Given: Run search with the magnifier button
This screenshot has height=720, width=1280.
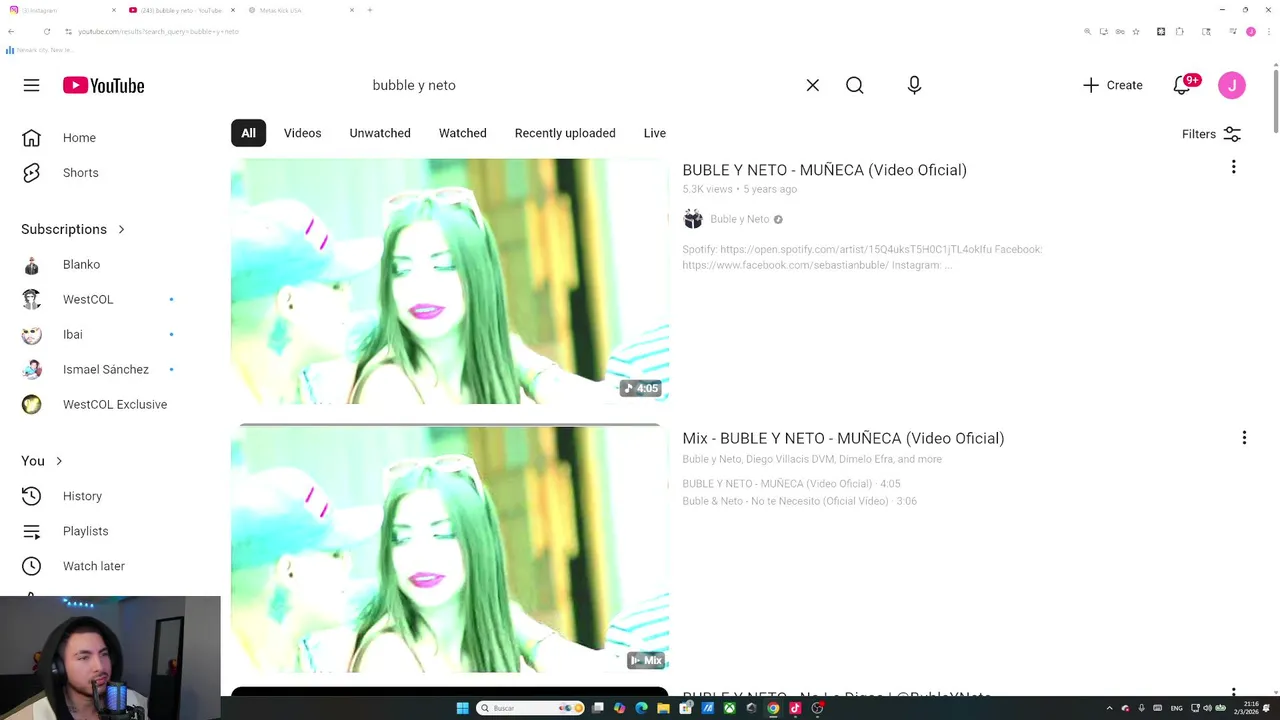Looking at the screenshot, I should point(855,85).
